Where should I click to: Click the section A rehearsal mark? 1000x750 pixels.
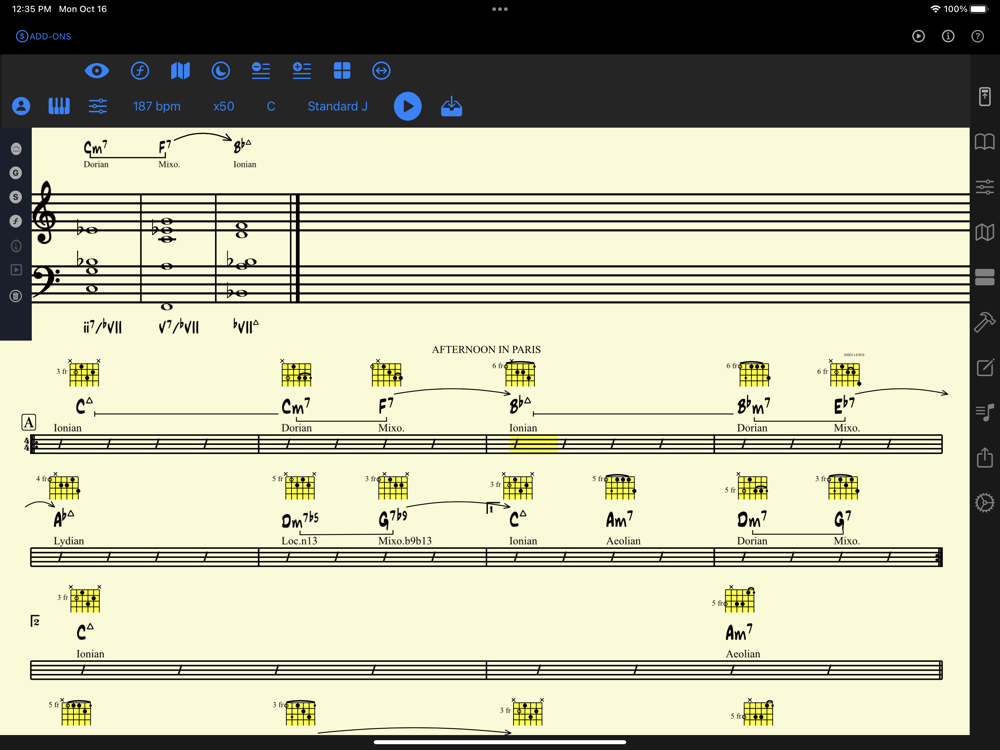[29, 422]
